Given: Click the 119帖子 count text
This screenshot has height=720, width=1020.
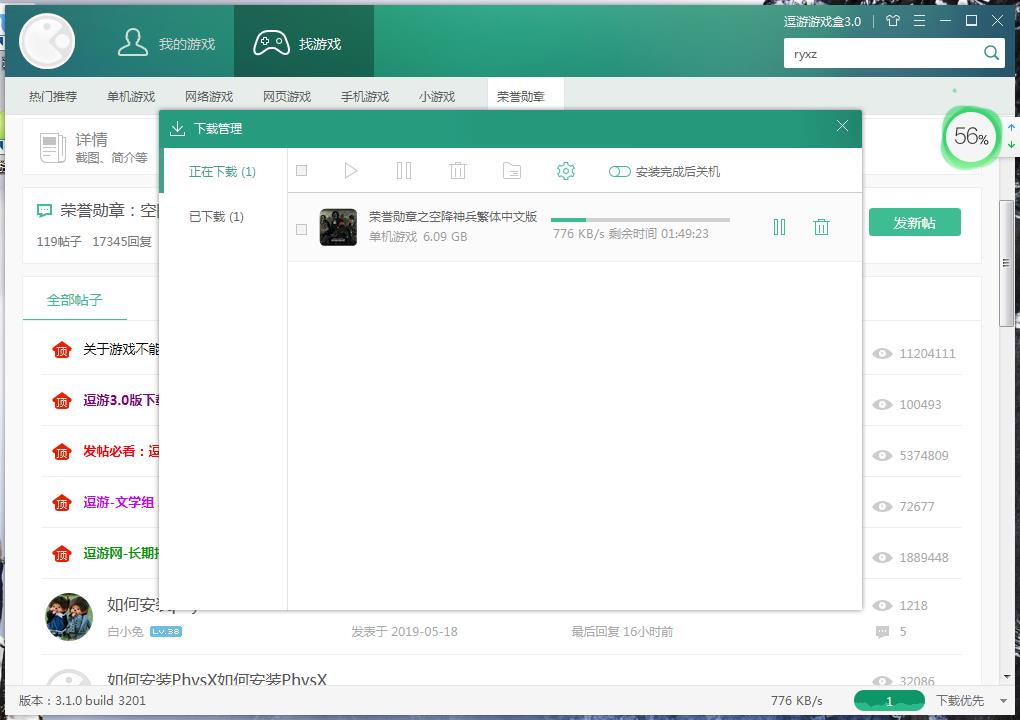Looking at the screenshot, I should pos(59,241).
